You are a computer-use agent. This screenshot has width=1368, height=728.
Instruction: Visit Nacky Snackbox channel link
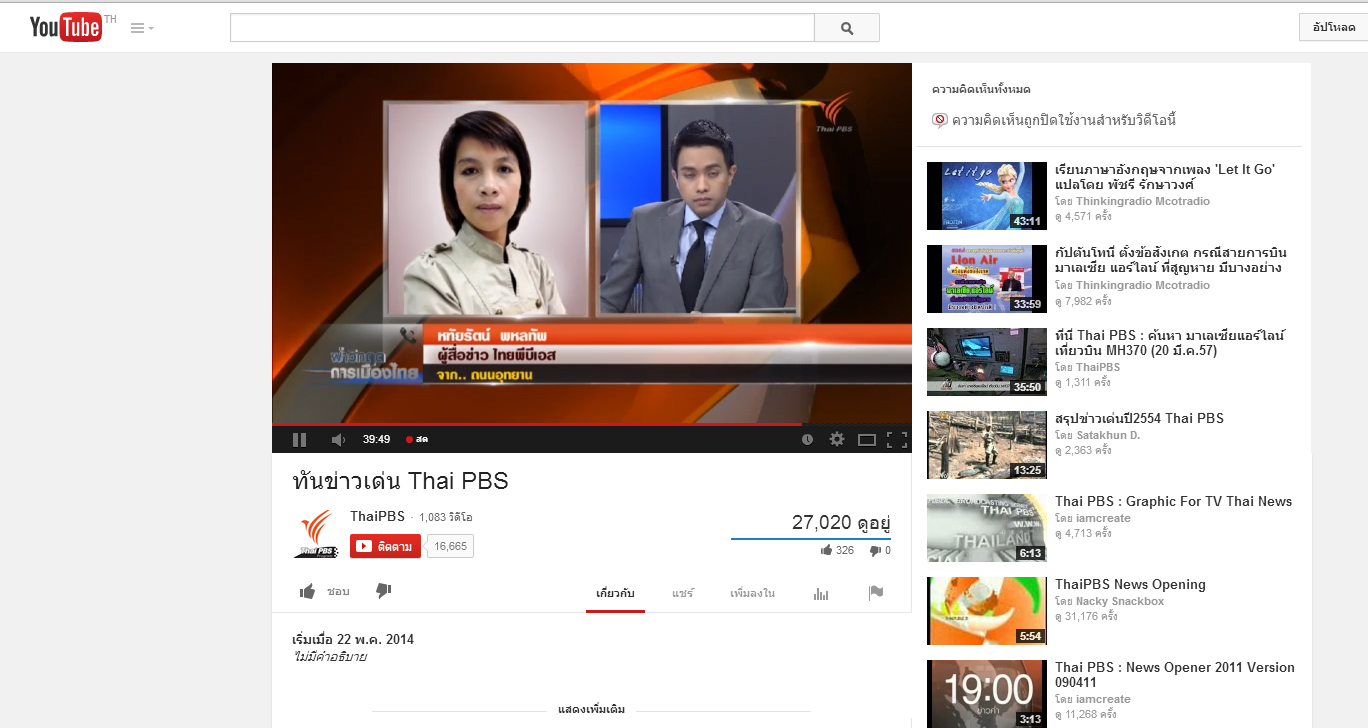(x=1120, y=601)
